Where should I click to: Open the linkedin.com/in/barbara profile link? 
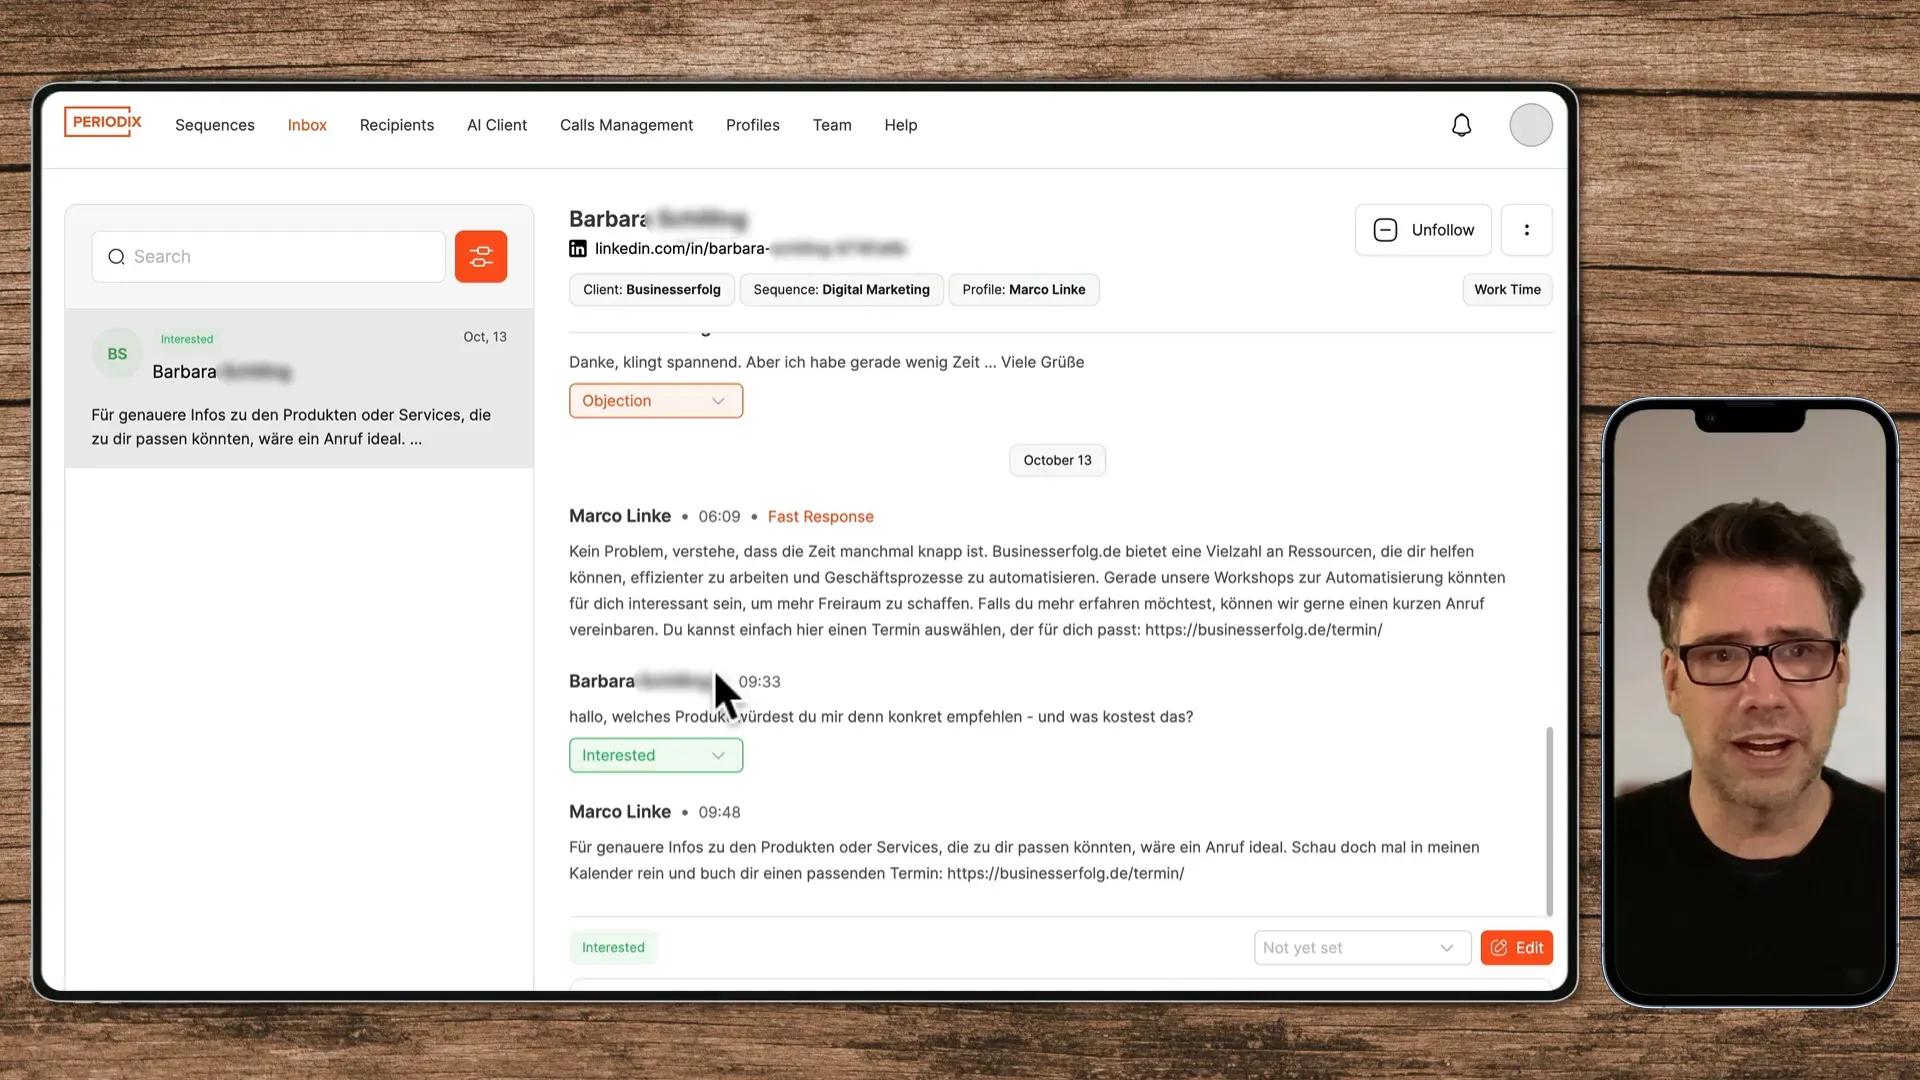coord(682,249)
